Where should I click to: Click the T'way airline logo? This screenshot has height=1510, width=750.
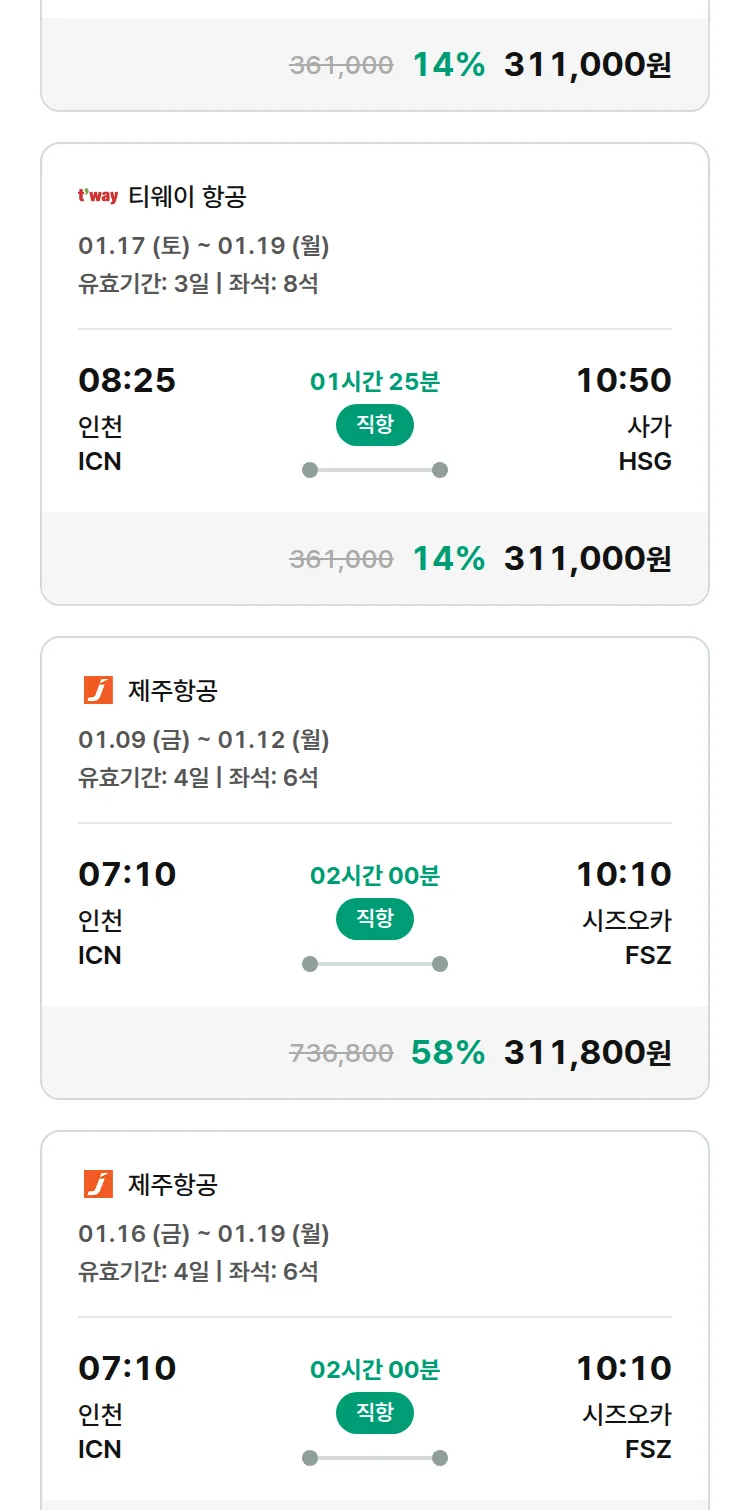(98, 196)
